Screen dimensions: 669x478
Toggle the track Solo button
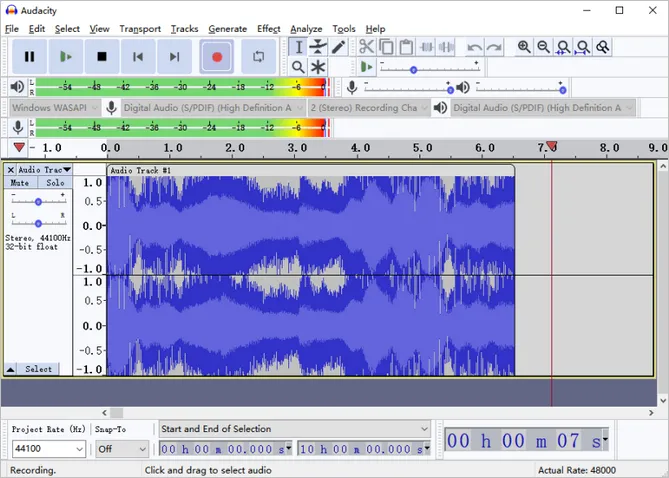click(x=55, y=183)
